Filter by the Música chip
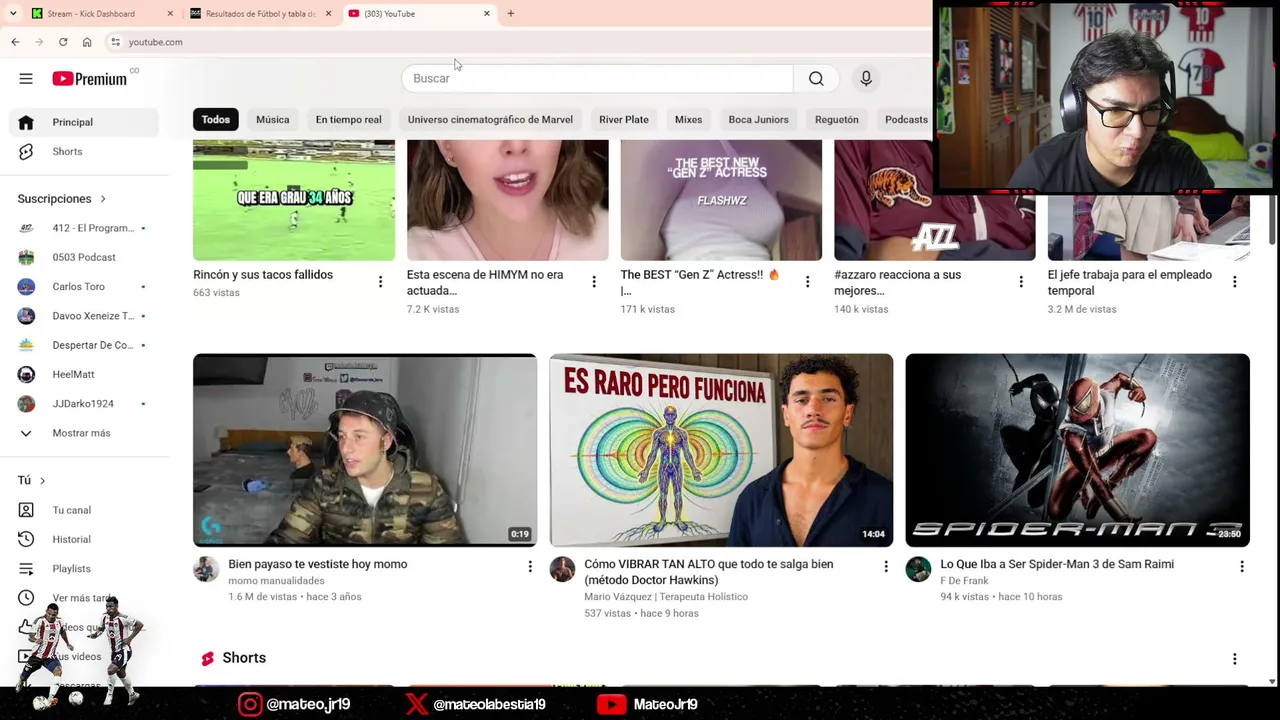Screen dimensions: 1280x720 coord(272,120)
